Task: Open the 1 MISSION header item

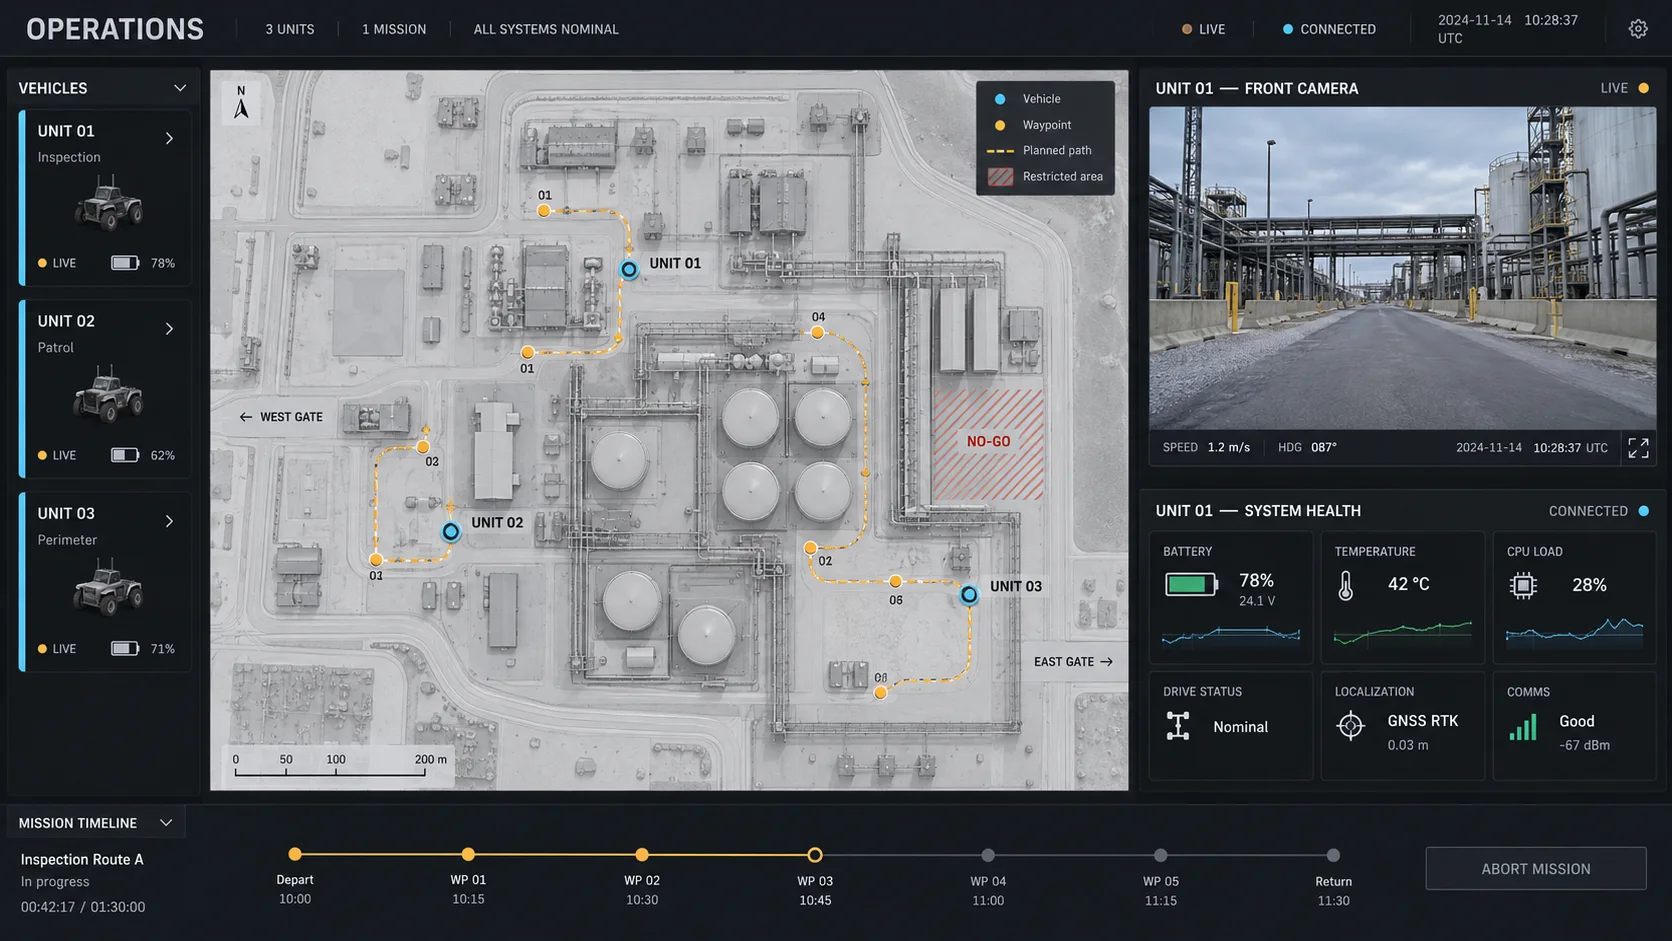Action: (x=394, y=29)
